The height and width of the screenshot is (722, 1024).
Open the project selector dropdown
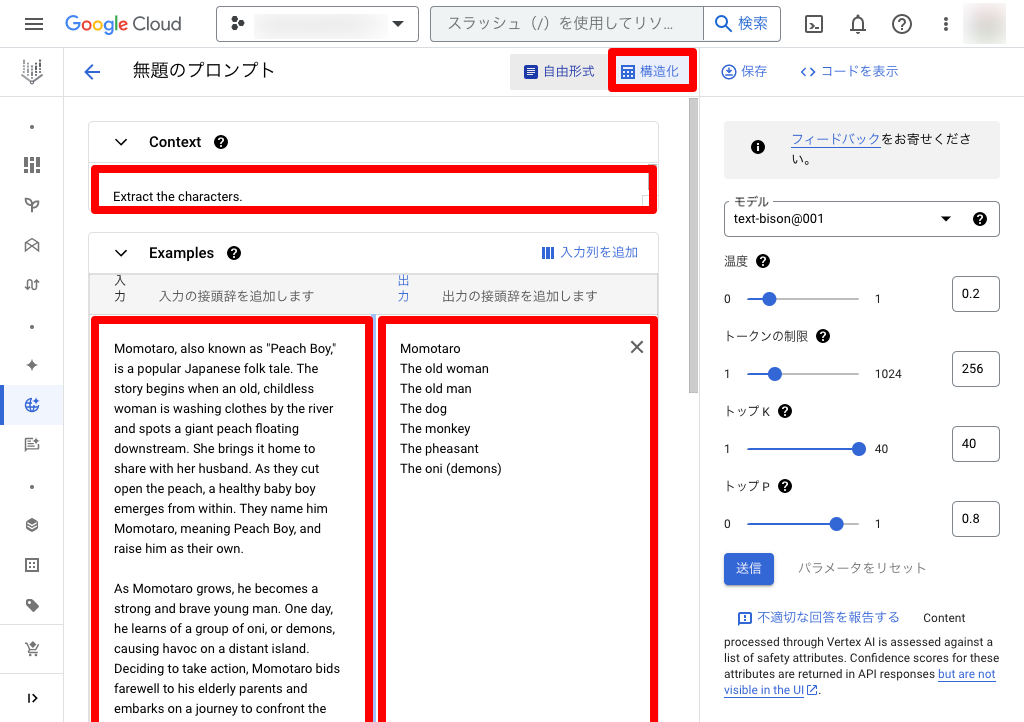pos(317,24)
